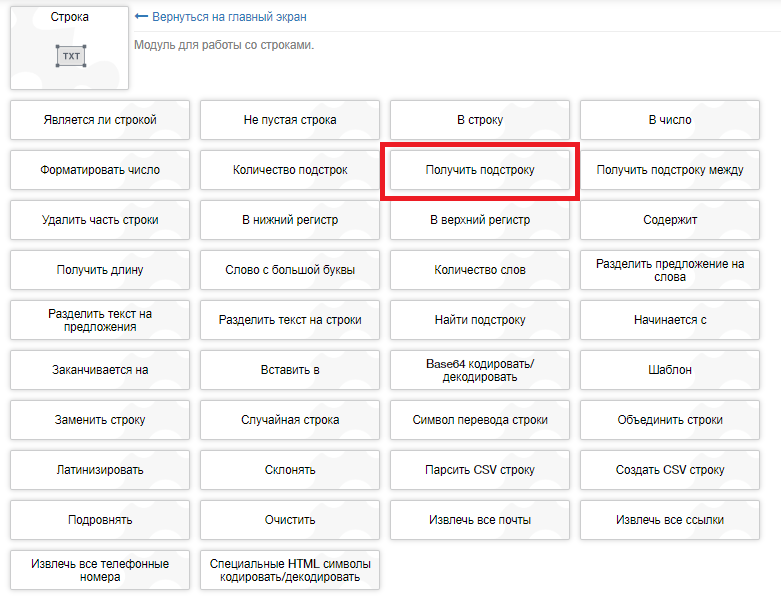Open Извлечь все телефонные номера action
The width and height of the screenshot is (781, 605).
[x=100, y=570]
